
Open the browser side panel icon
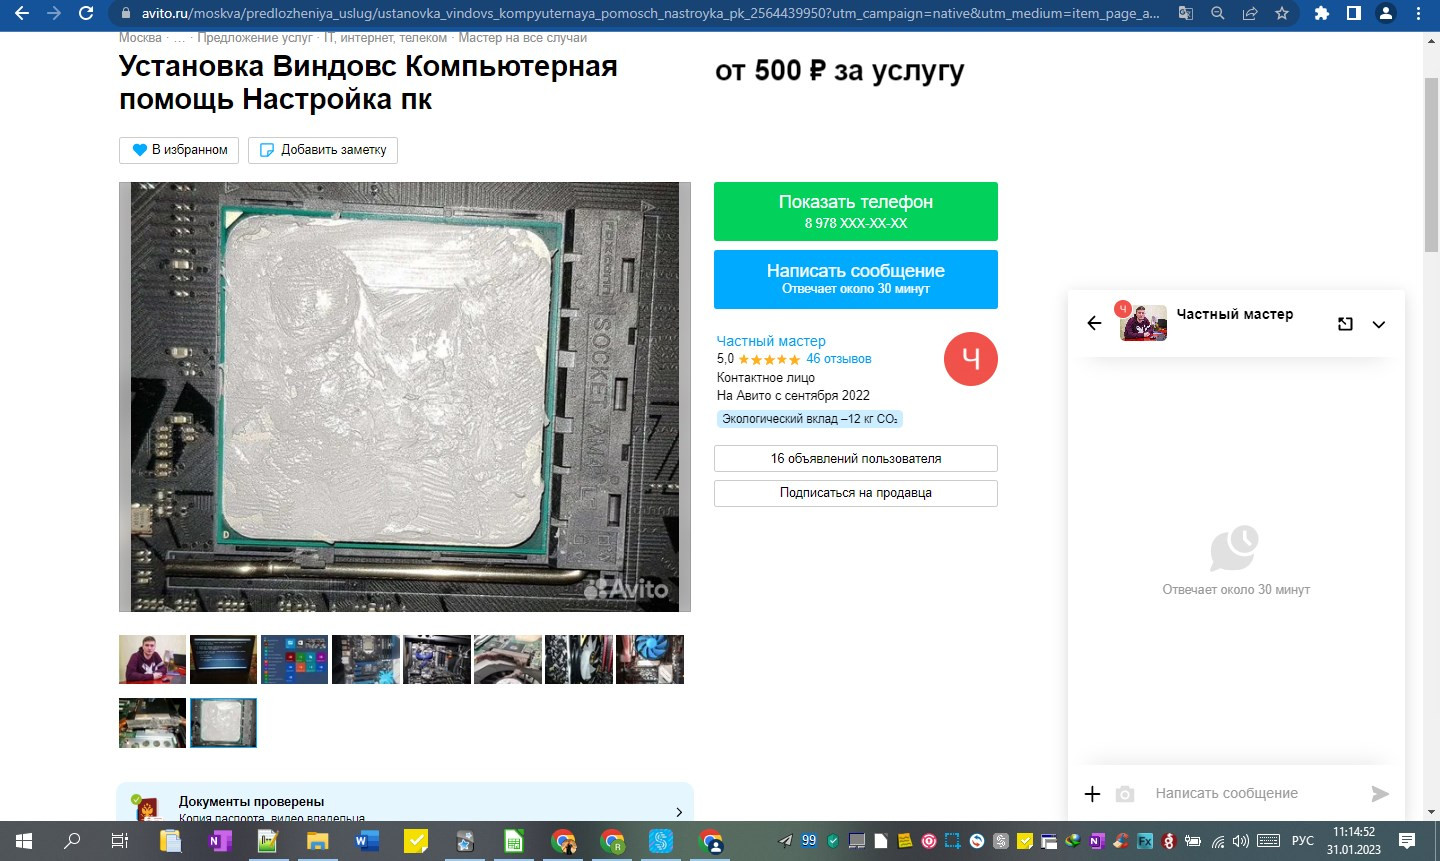1354,13
